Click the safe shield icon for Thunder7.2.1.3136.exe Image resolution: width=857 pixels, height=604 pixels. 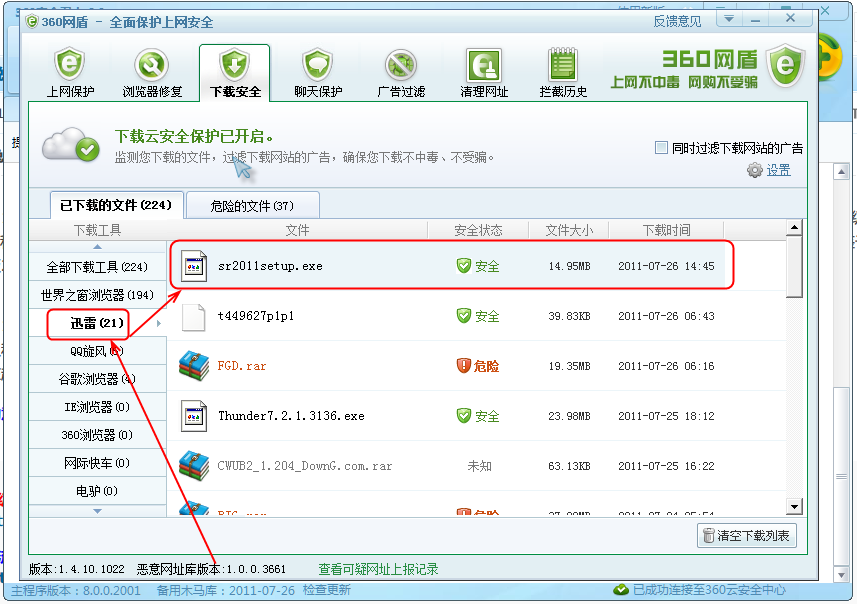click(463, 416)
